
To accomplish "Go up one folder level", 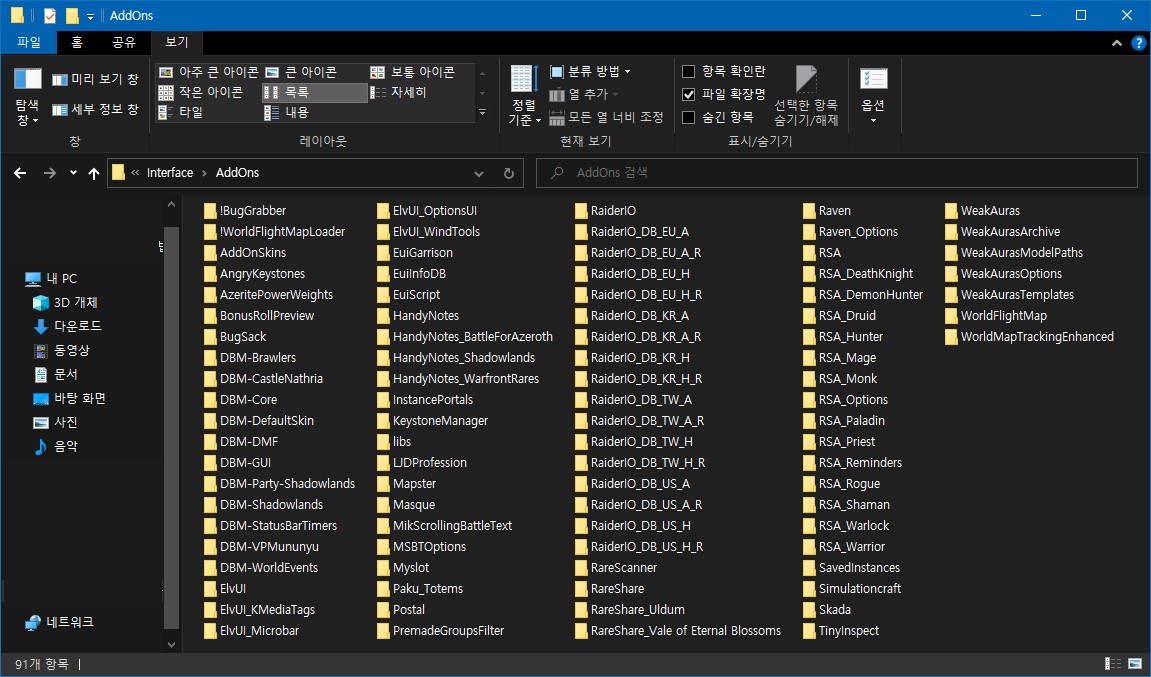I will click(94, 173).
